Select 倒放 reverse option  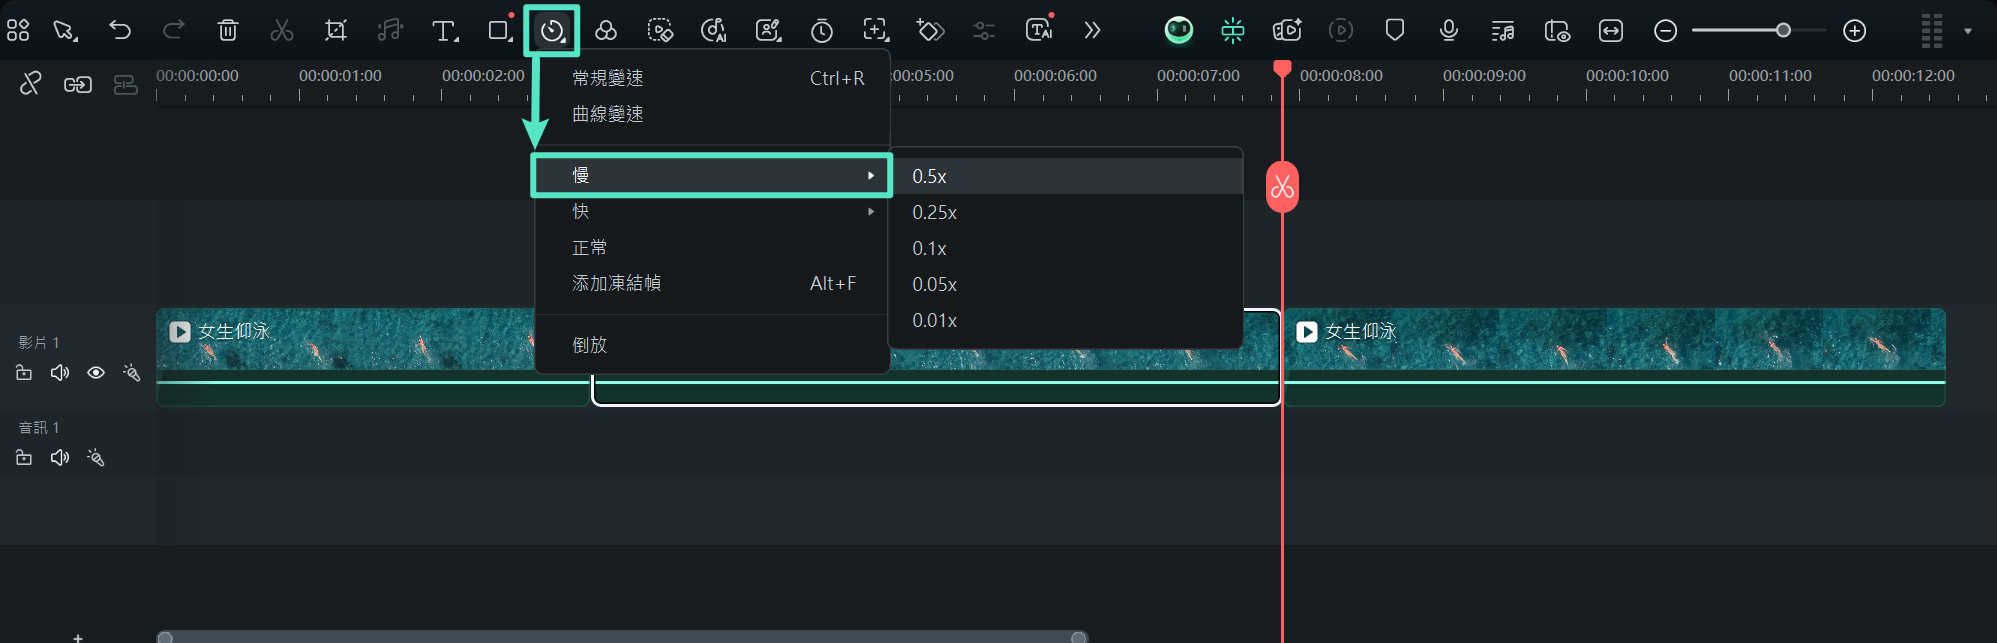click(x=713, y=345)
